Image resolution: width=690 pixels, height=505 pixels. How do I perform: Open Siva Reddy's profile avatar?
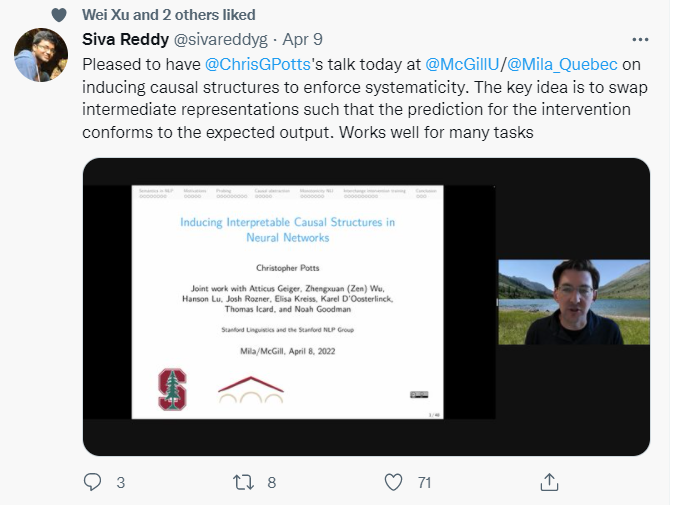click(x=41, y=54)
